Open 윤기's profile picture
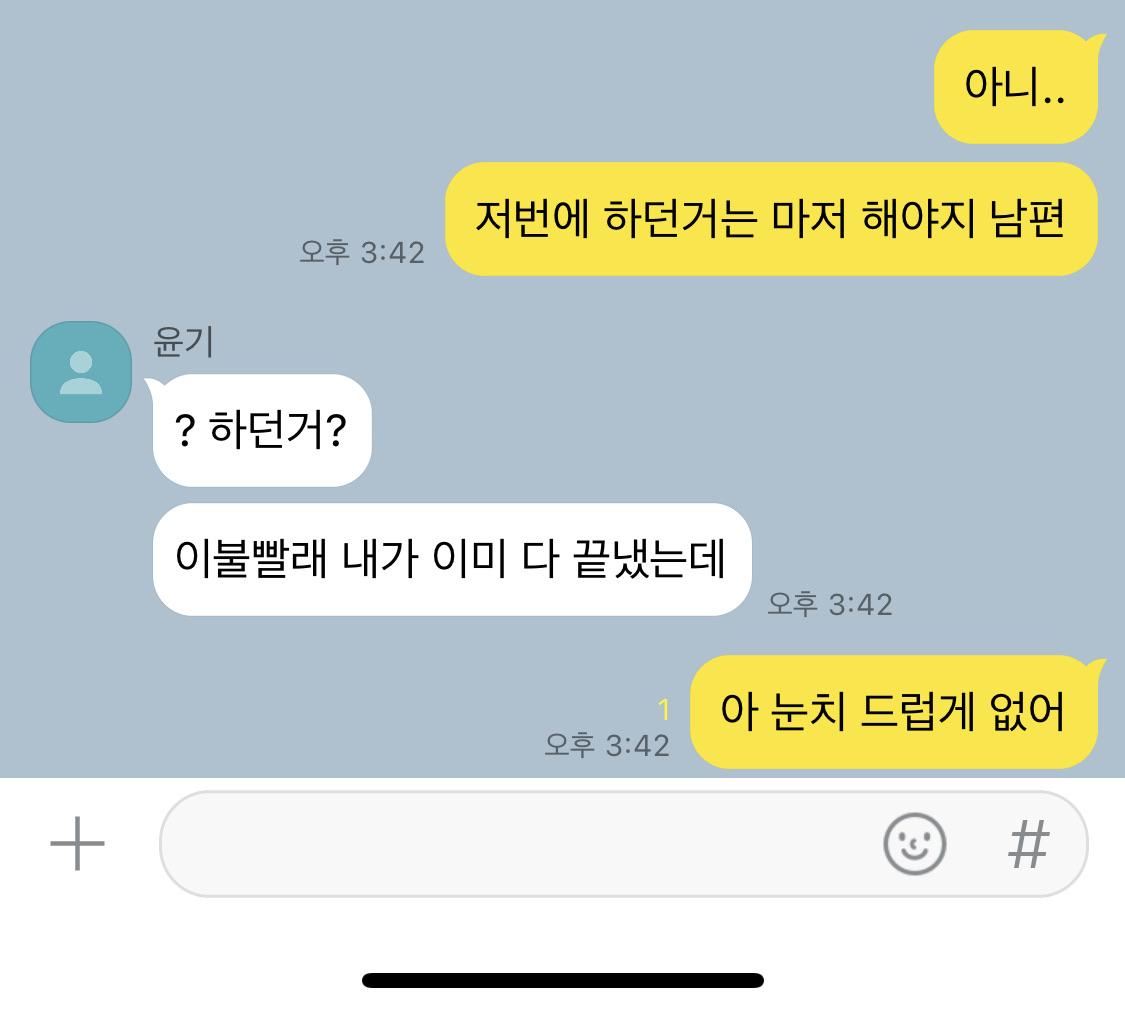Viewport: 1125px width, 1012px height. click(x=81, y=372)
